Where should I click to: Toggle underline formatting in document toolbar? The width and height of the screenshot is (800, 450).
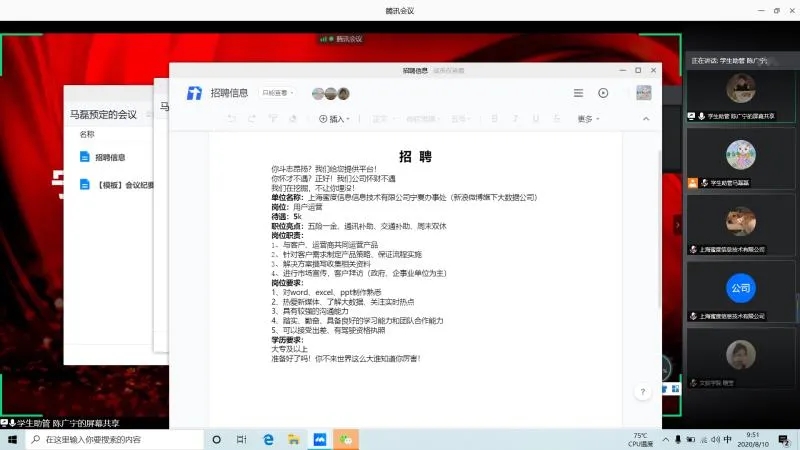click(537, 119)
